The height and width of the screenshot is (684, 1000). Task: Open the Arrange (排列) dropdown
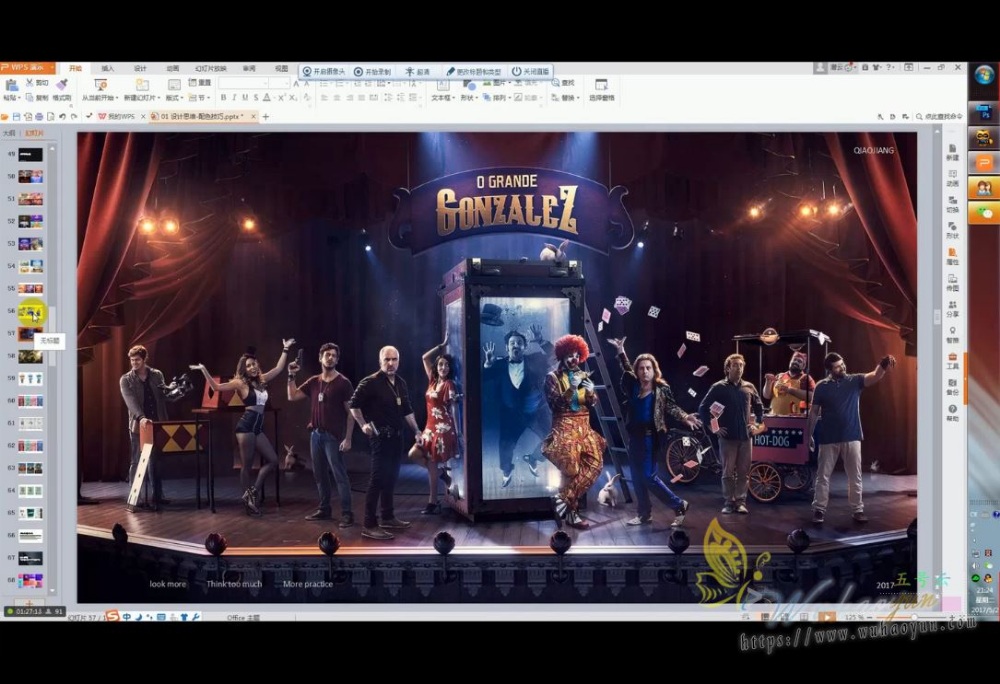point(495,98)
